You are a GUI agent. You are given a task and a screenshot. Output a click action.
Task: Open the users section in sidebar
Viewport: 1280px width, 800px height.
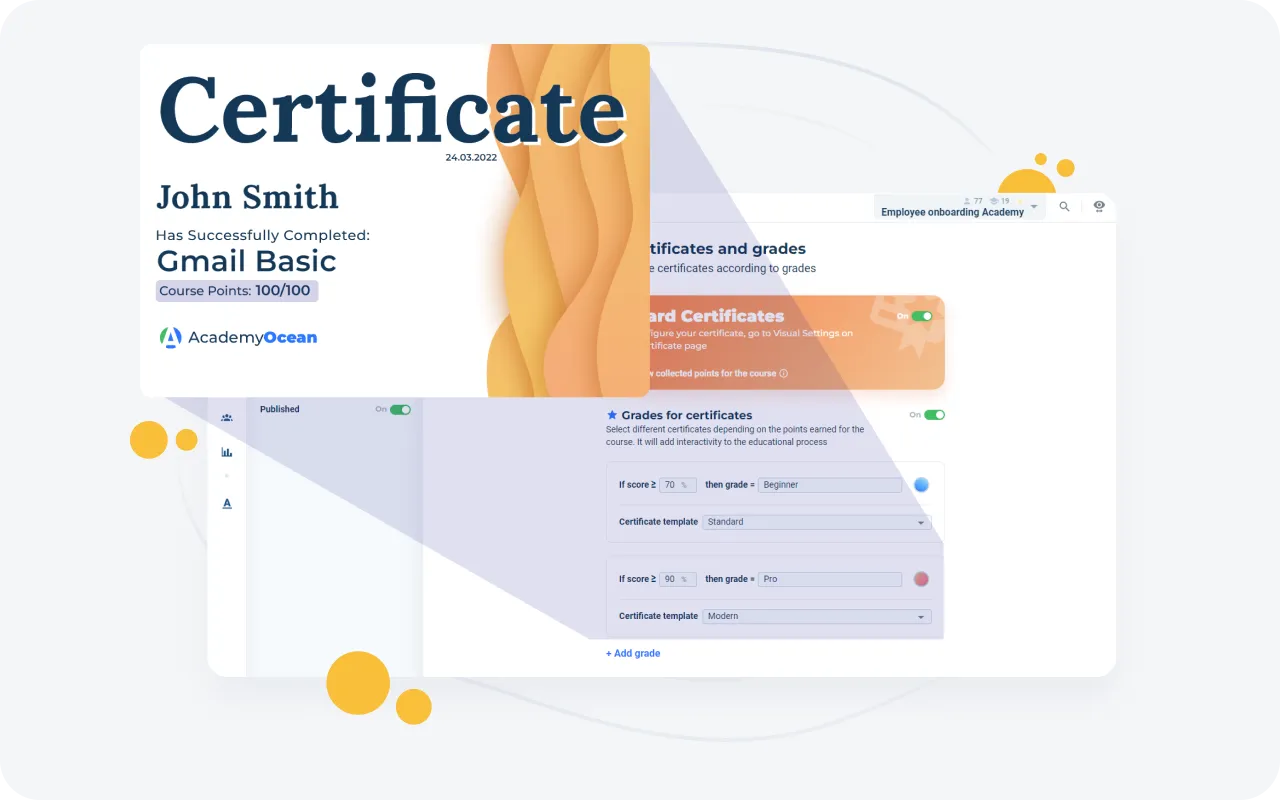227,417
